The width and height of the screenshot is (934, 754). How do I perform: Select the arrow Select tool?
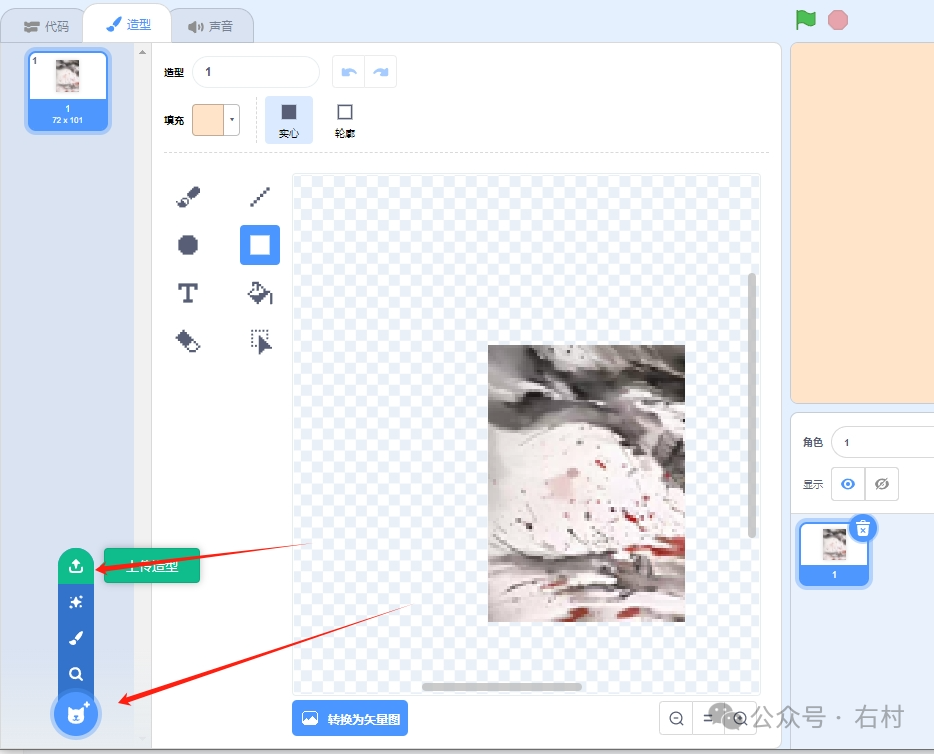[x=259, y=341]
